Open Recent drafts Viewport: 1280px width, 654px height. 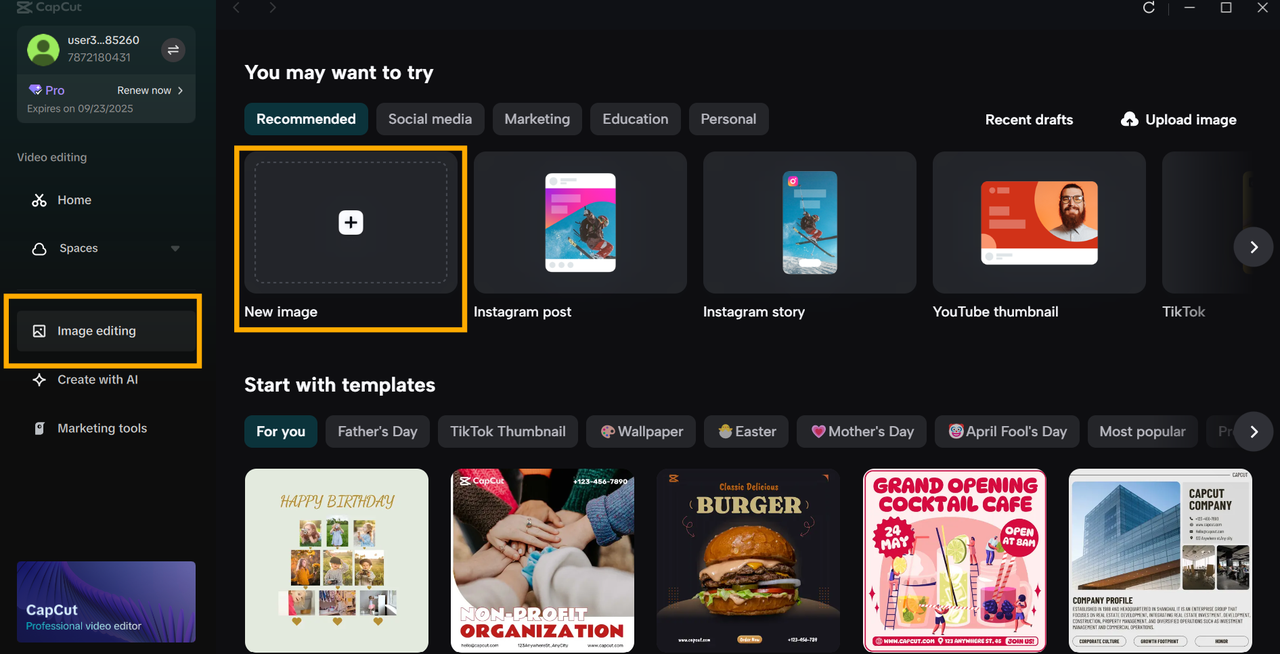(1029, 120)
